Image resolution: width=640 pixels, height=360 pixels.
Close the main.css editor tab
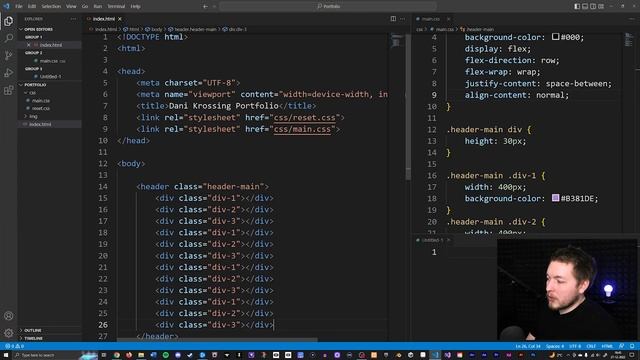tap(448, 19)
